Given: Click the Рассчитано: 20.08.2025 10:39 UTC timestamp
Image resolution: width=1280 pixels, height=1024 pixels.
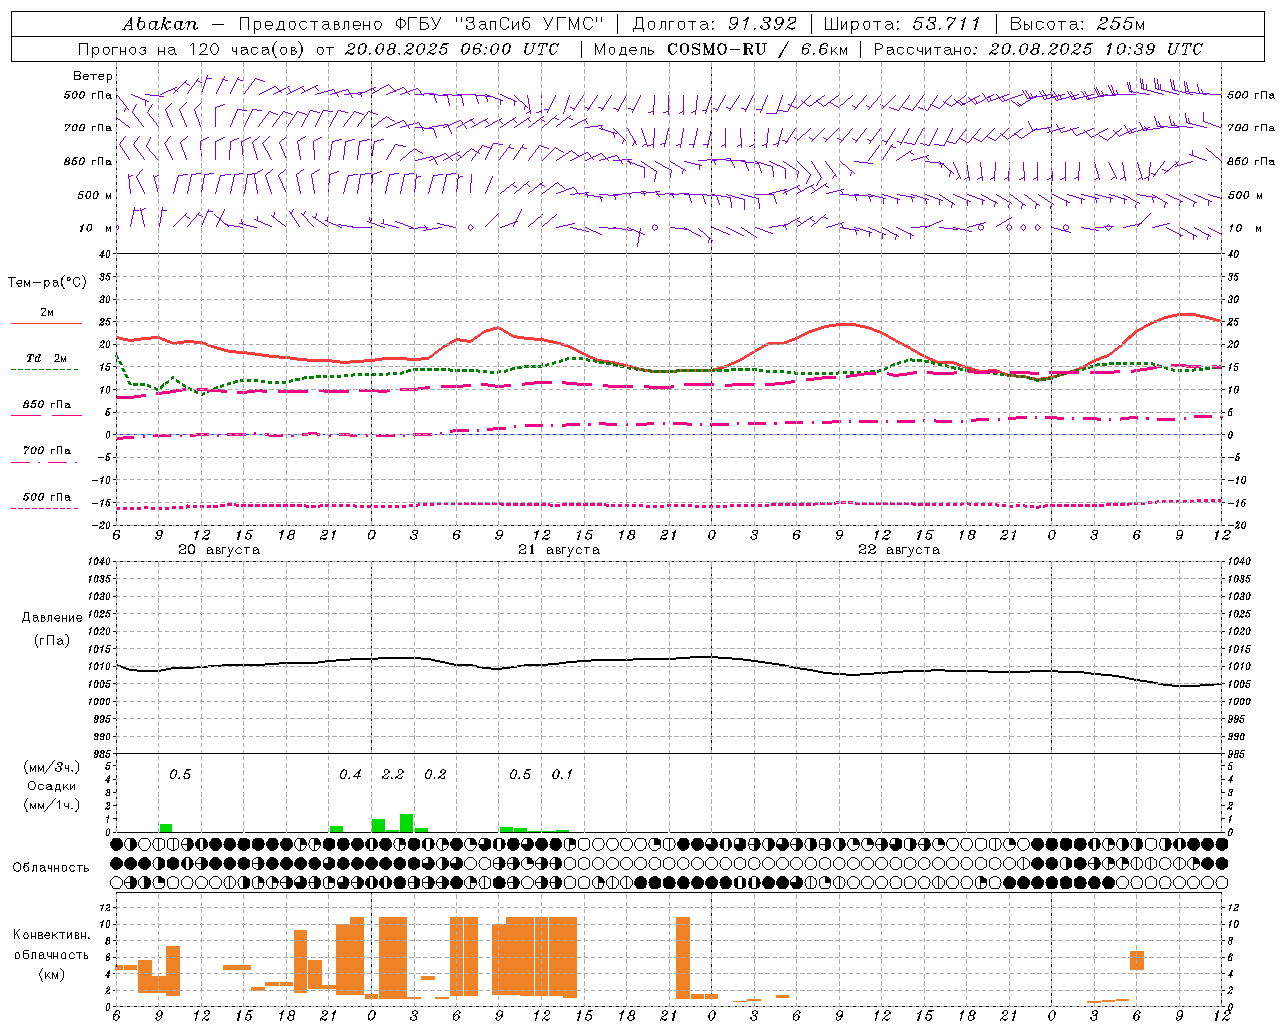Looking at the screenshot, I should point(1038,49).
